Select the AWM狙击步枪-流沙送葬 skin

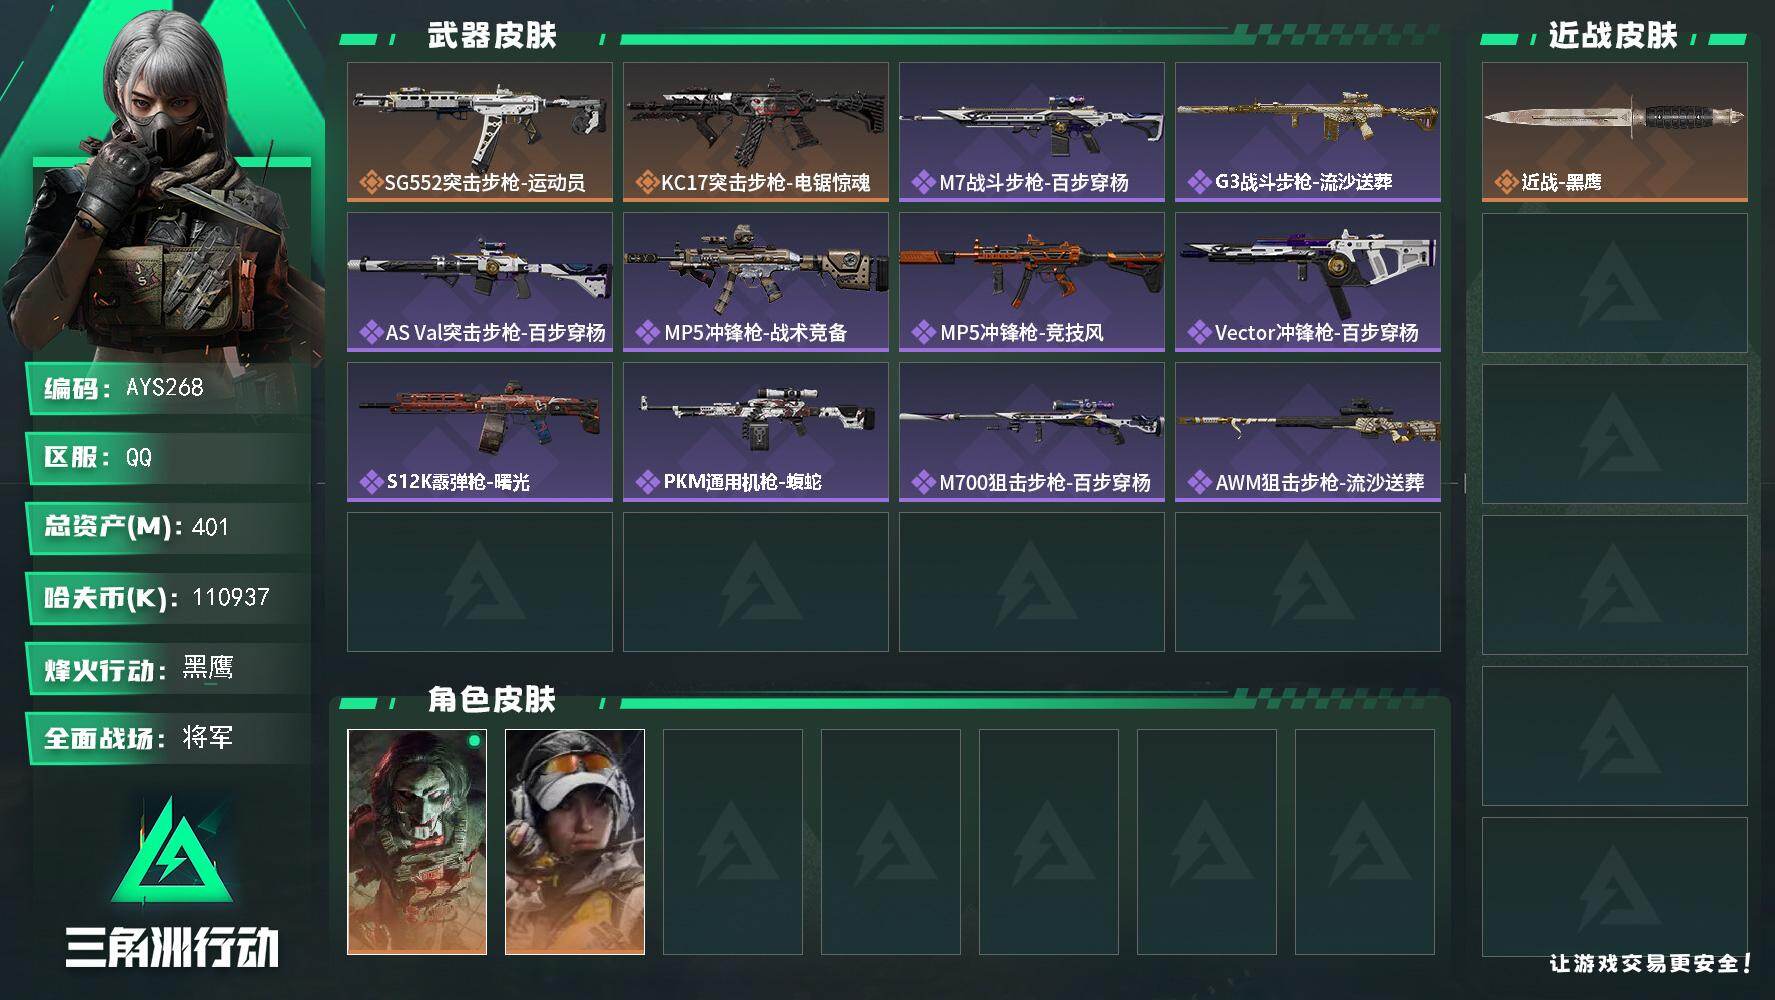[1308, 432]
